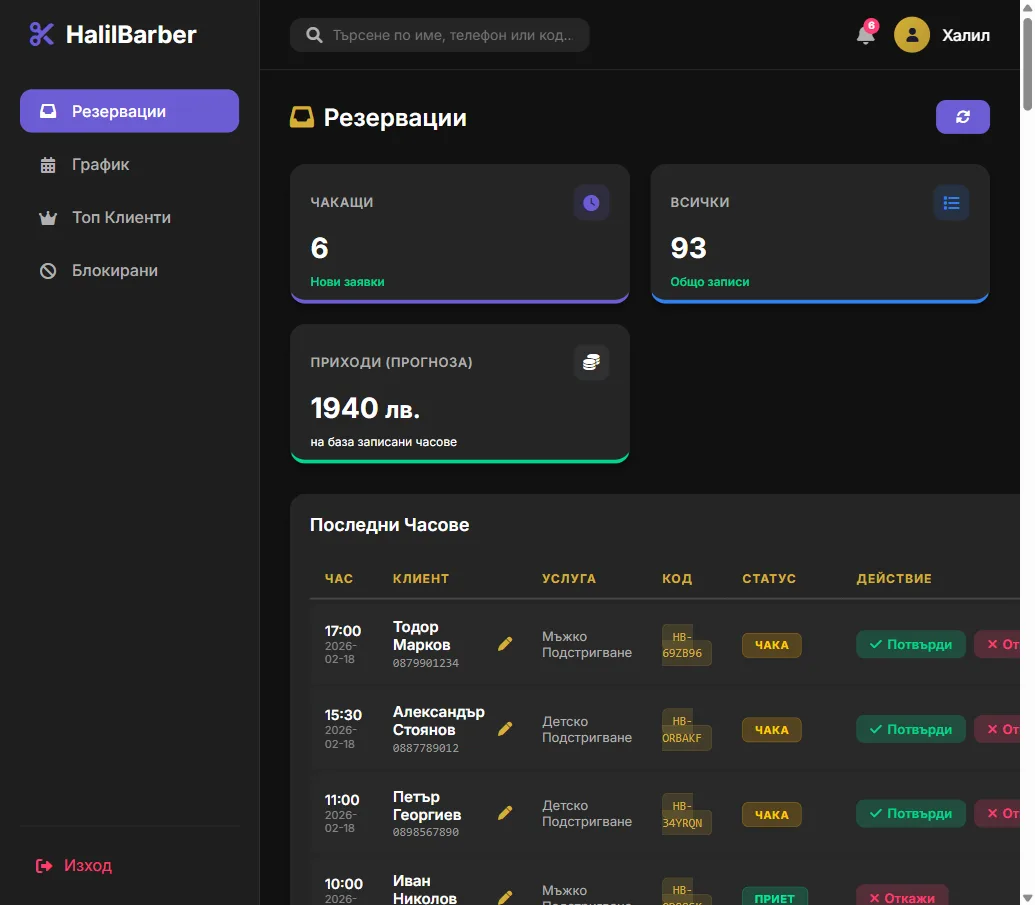The image size is (1035, 905).
Task: Edit Тодор Марков with the pencil icon
Action: (x=505, y=643)
